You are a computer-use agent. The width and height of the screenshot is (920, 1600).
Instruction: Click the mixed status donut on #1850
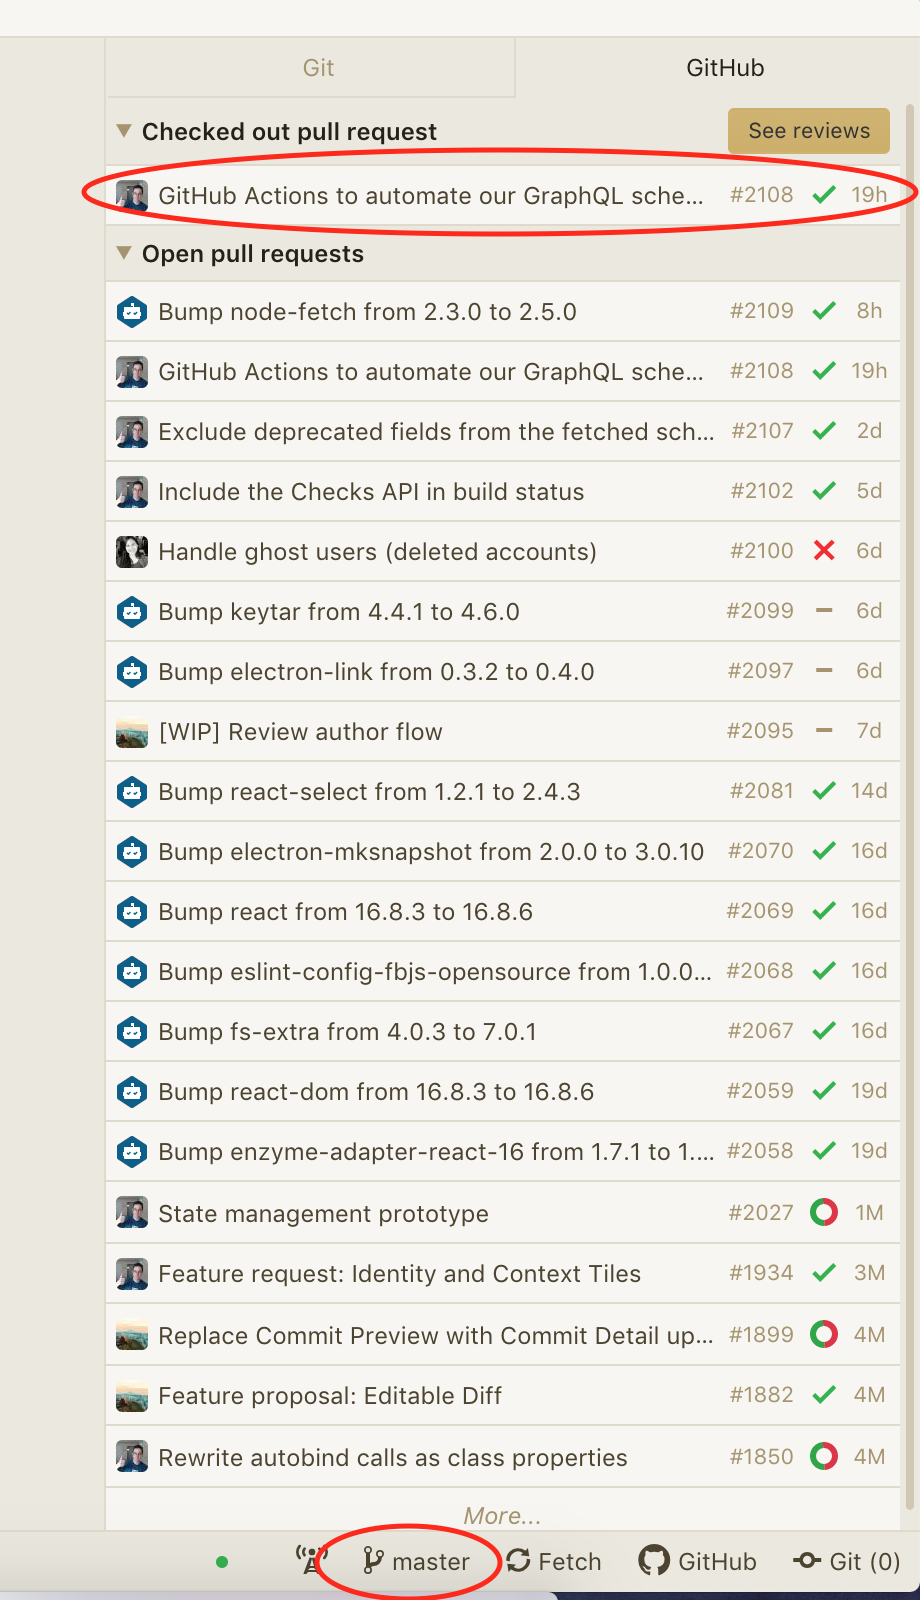click(x=824, y=1457)
